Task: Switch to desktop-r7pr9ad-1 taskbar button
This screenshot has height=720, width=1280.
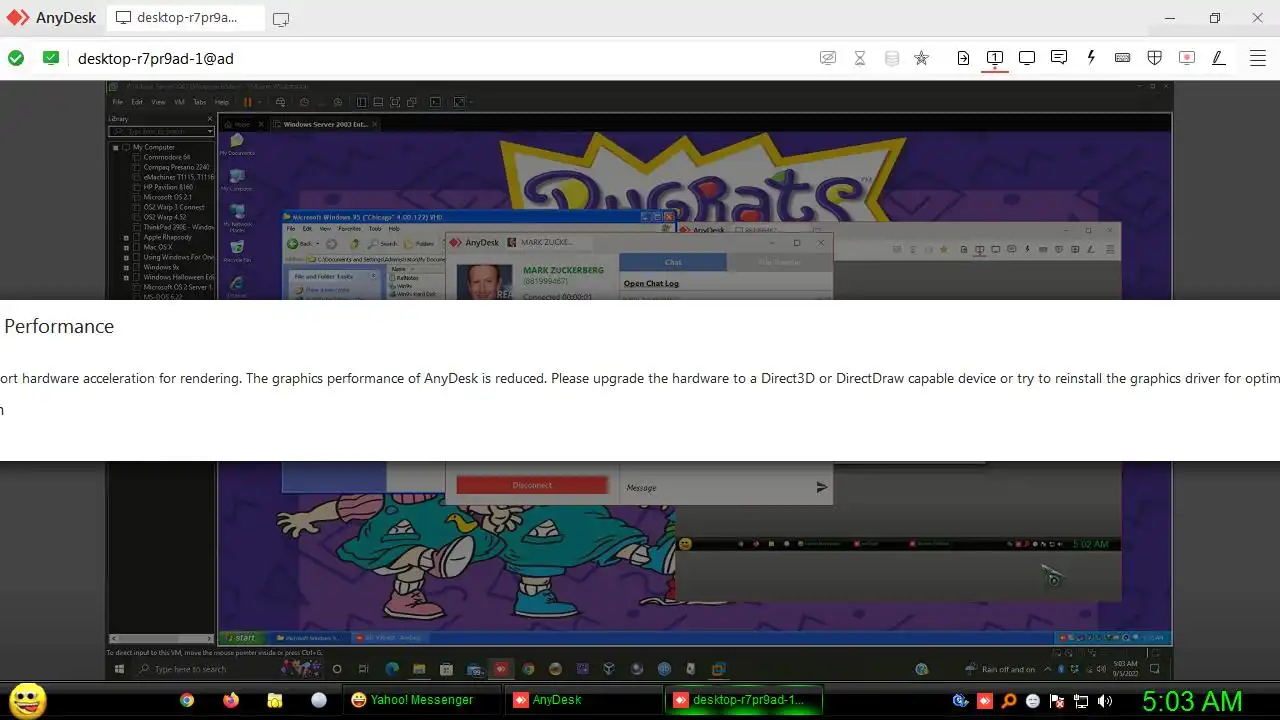Action: [x=745, y=700]
